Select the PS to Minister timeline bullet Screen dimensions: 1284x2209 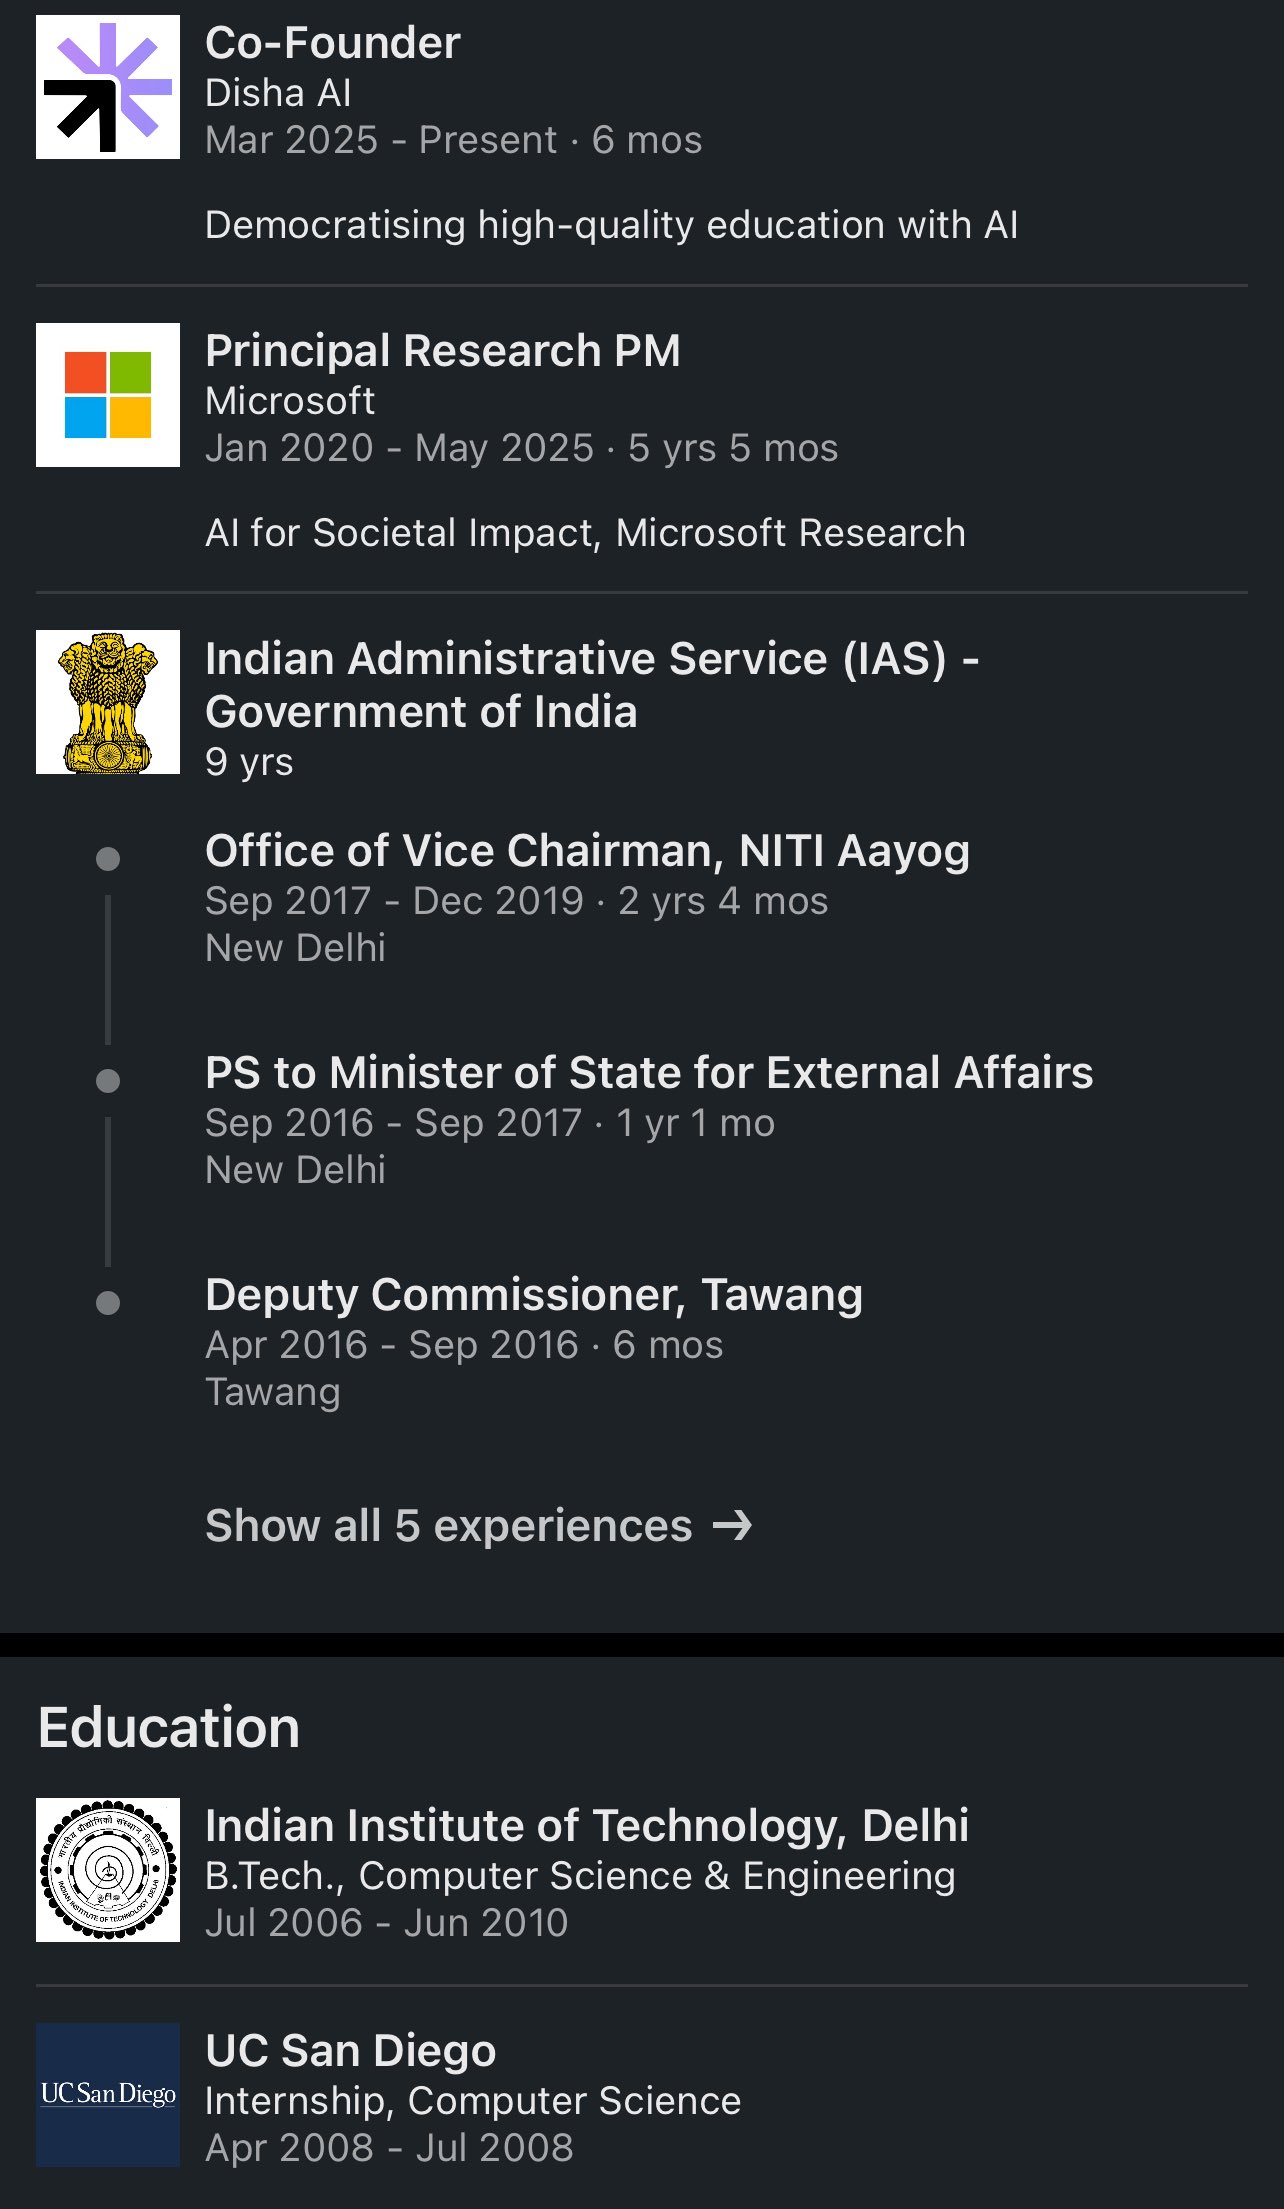[x=108, y=1081]
